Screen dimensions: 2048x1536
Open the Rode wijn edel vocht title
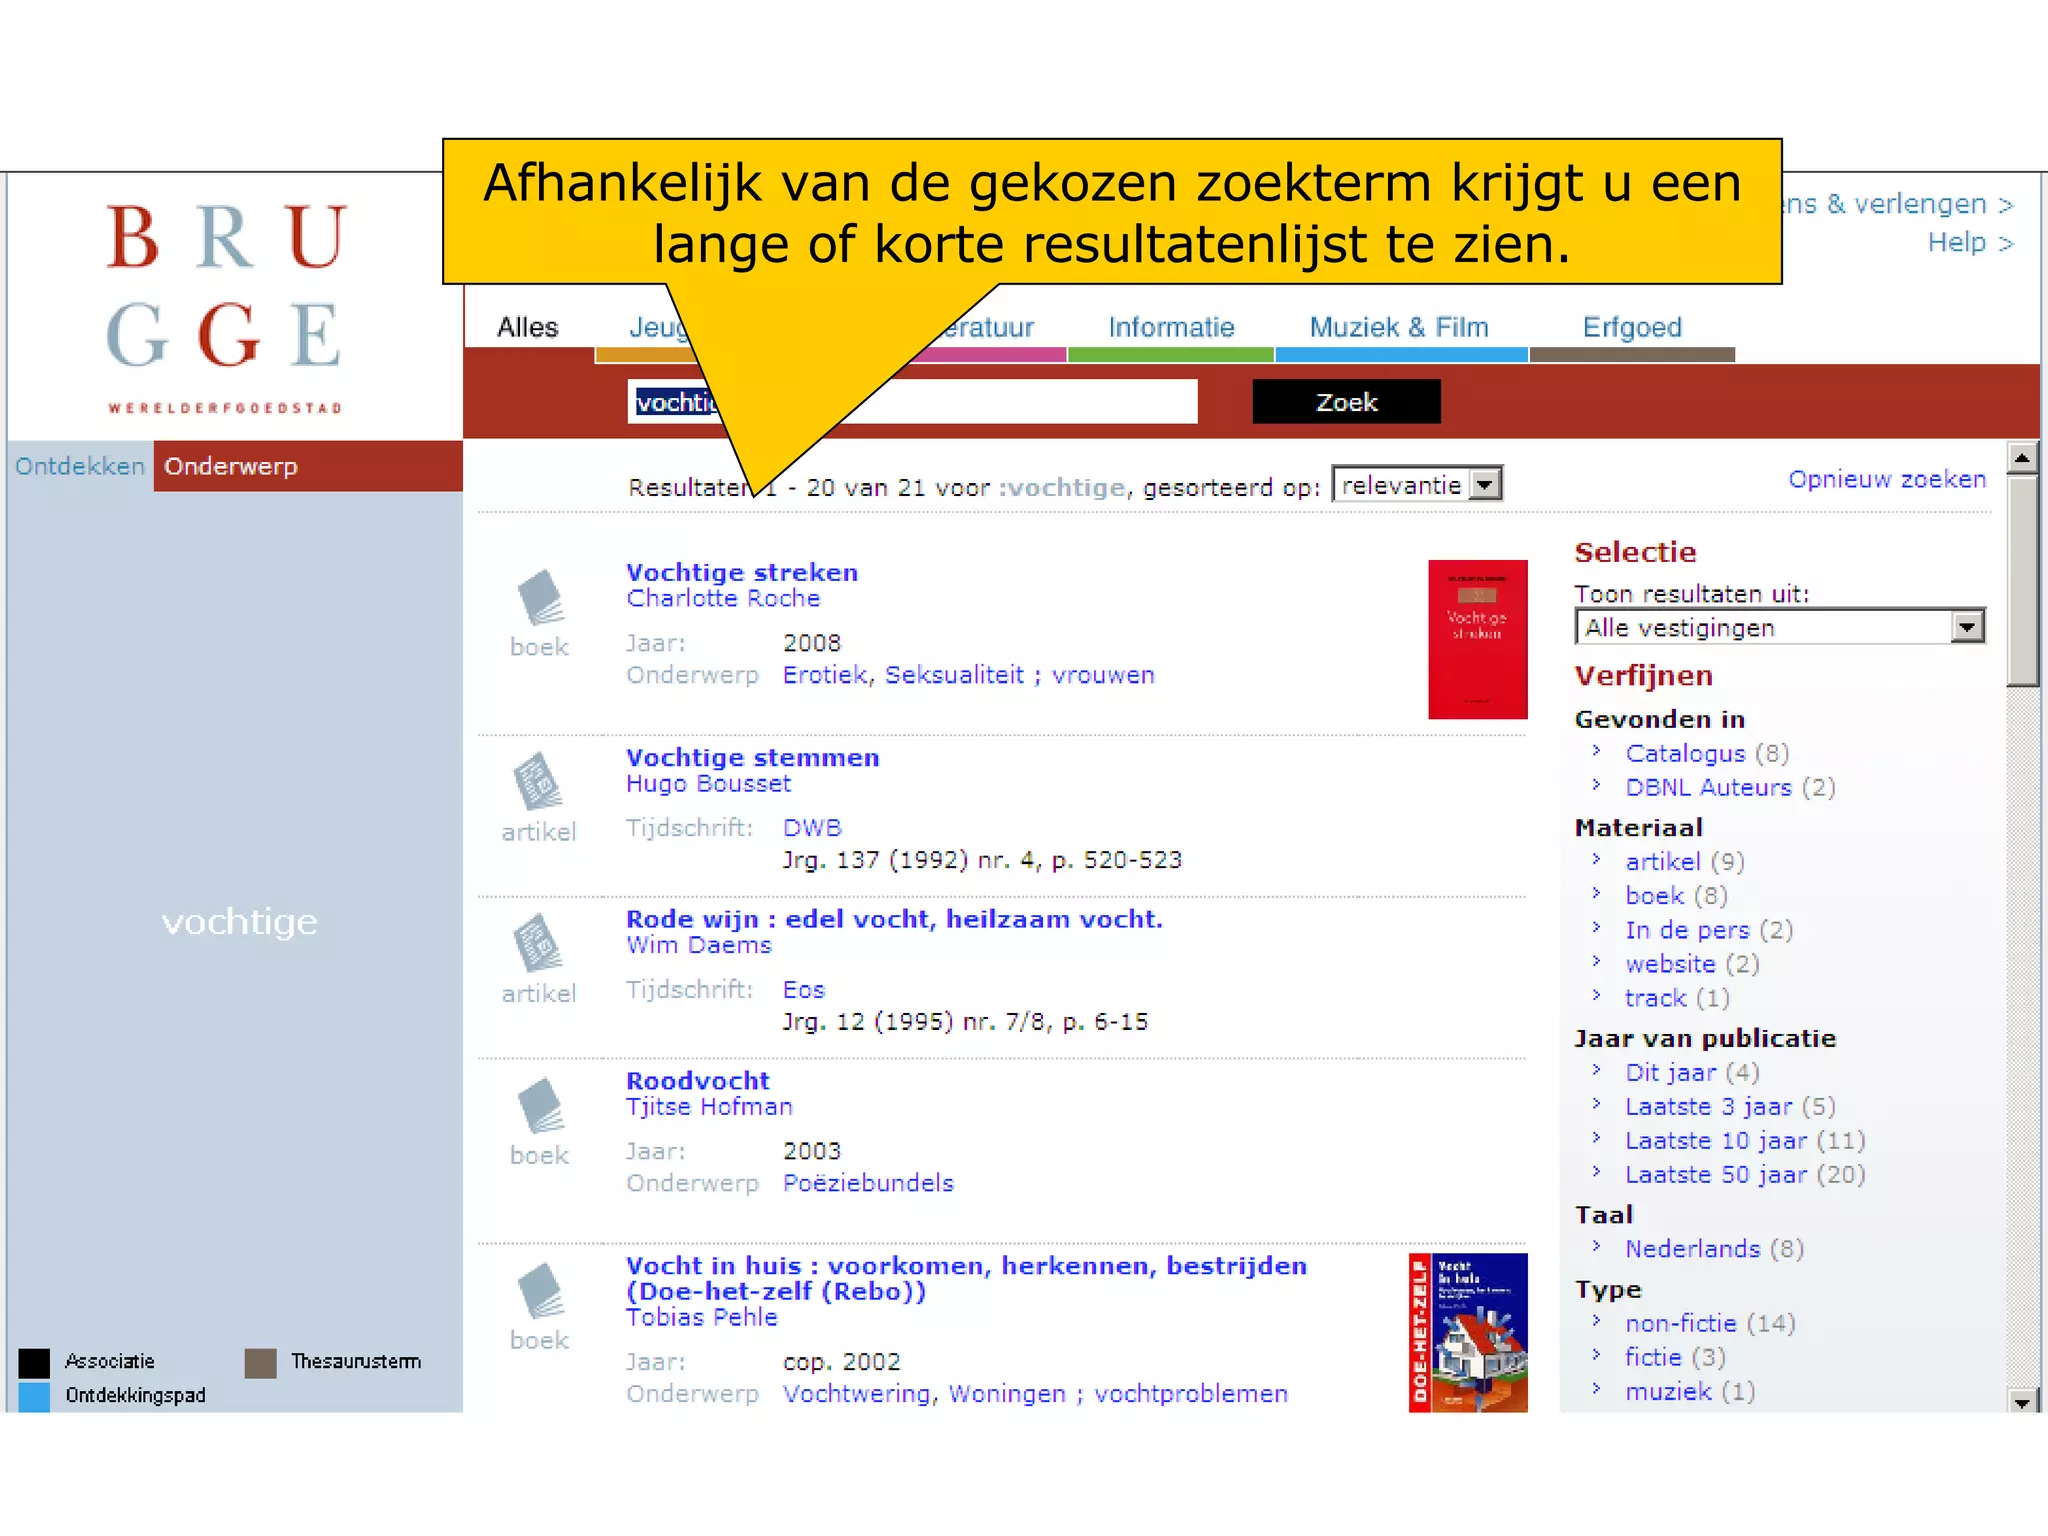click(894, 919)
